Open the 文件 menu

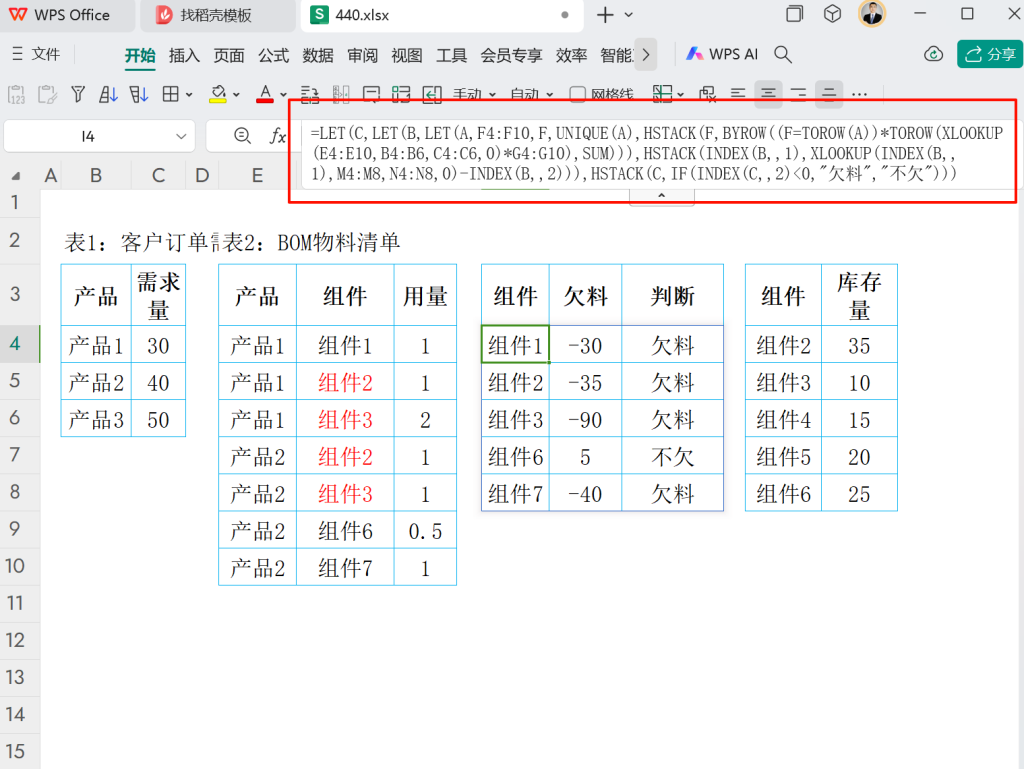click(37, 54)
